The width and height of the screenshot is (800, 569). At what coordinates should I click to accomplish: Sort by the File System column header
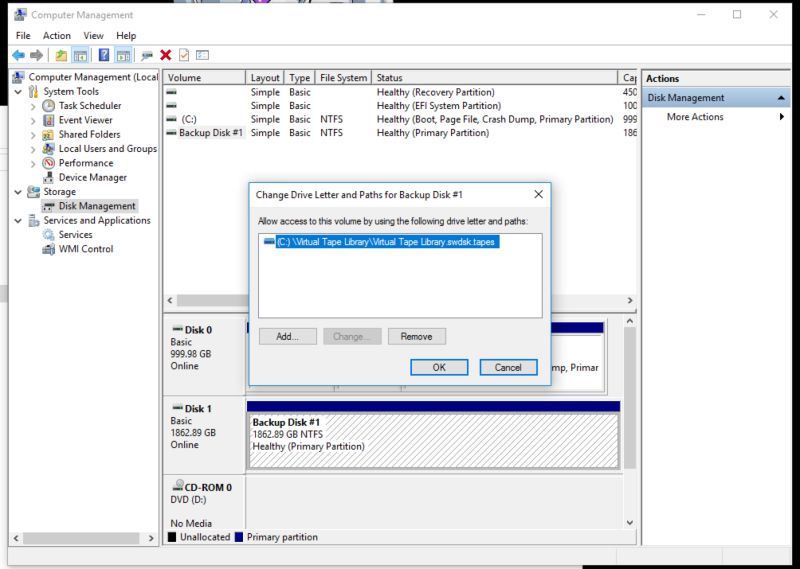click(x=343, y=78)
